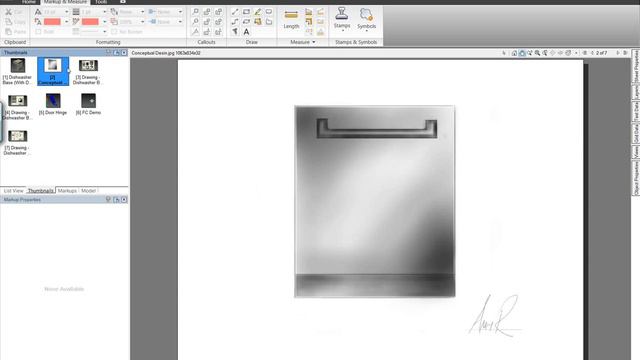Viewport: 640px width, 360px height.
Task: Switch to the Markups tab
Action: point(67,191)
